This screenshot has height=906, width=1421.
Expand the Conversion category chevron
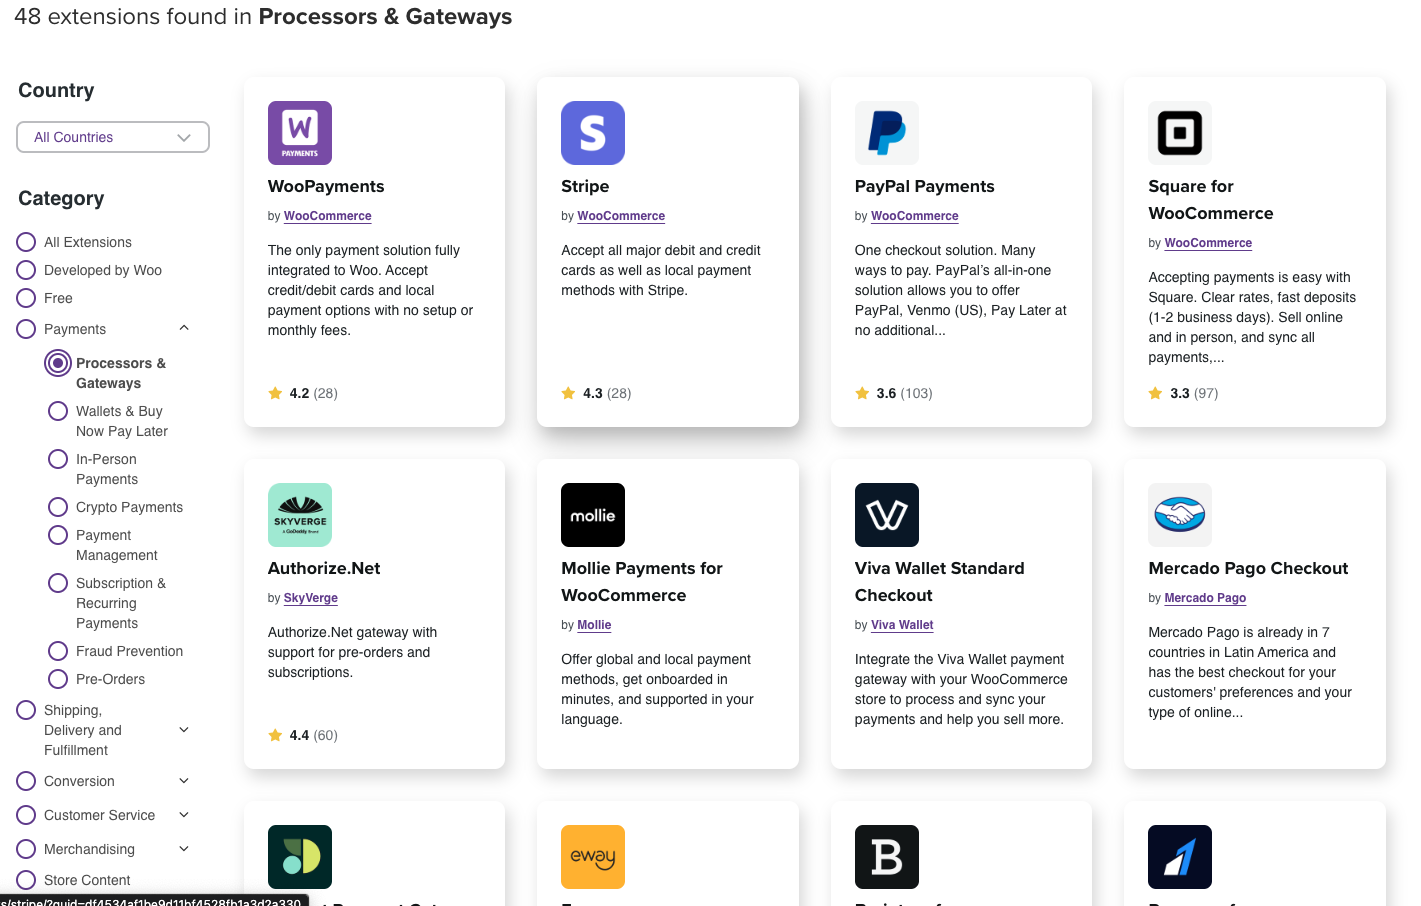click(x=184, y=781)
